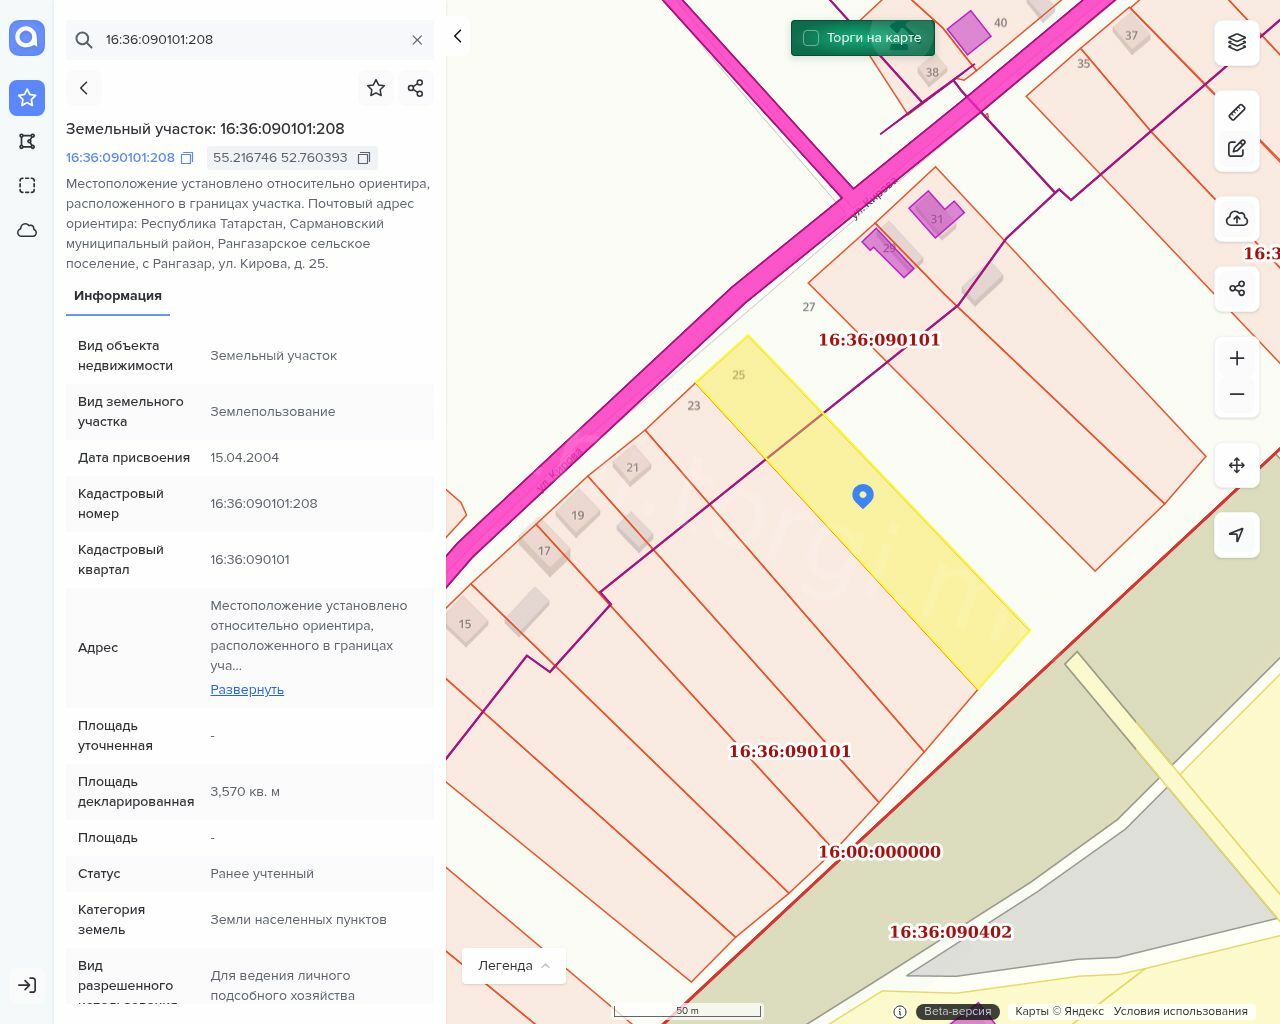1280x1024 pixels.
Task: Open the rectangular area selection tool
Action: (x=27, y=186)
